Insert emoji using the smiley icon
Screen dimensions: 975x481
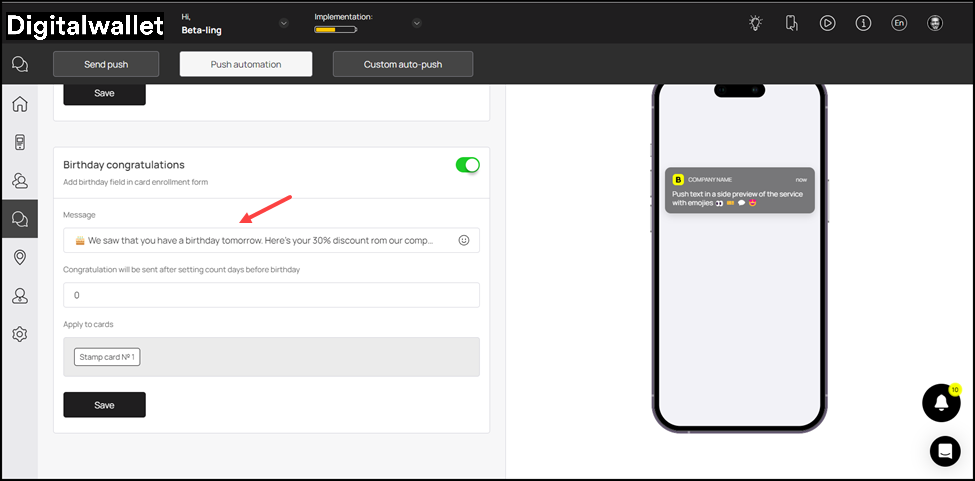pos(464,241)
